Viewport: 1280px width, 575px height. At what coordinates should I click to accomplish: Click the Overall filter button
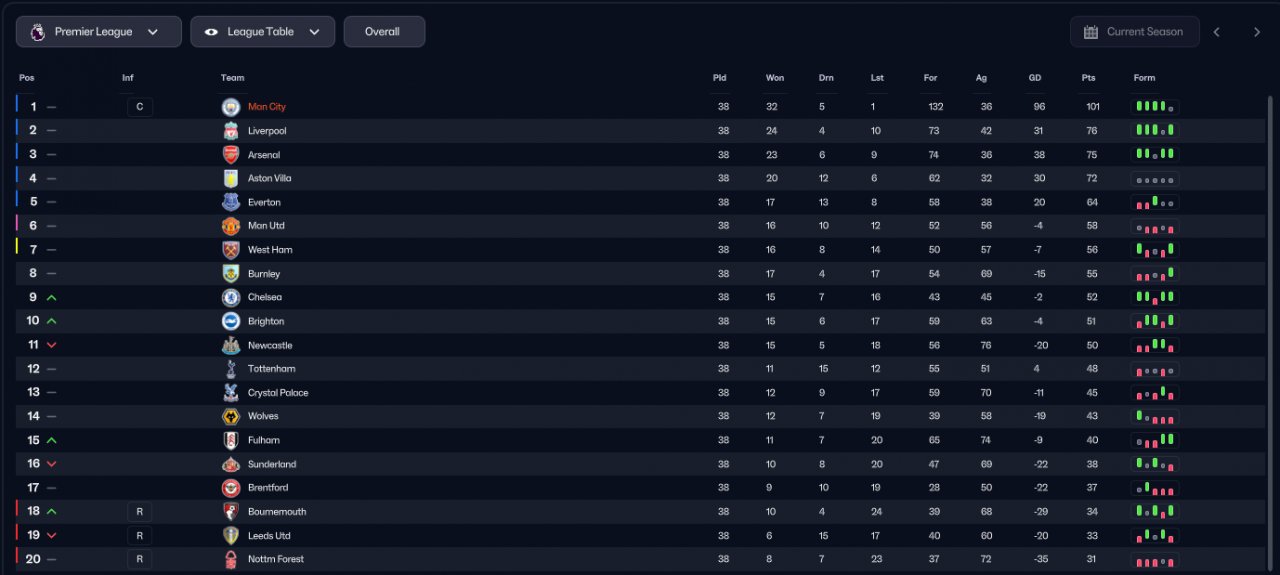[x=384, y=32]
